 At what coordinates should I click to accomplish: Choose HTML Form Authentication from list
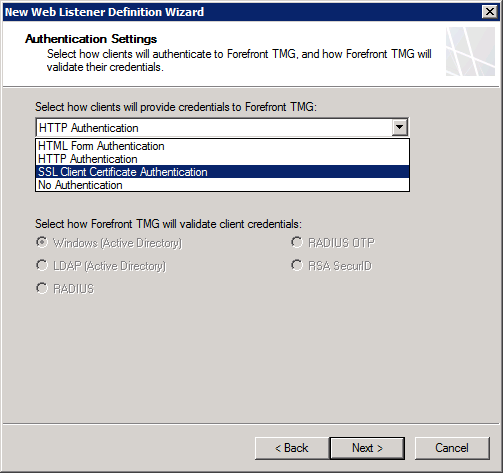tap(222, 146)
